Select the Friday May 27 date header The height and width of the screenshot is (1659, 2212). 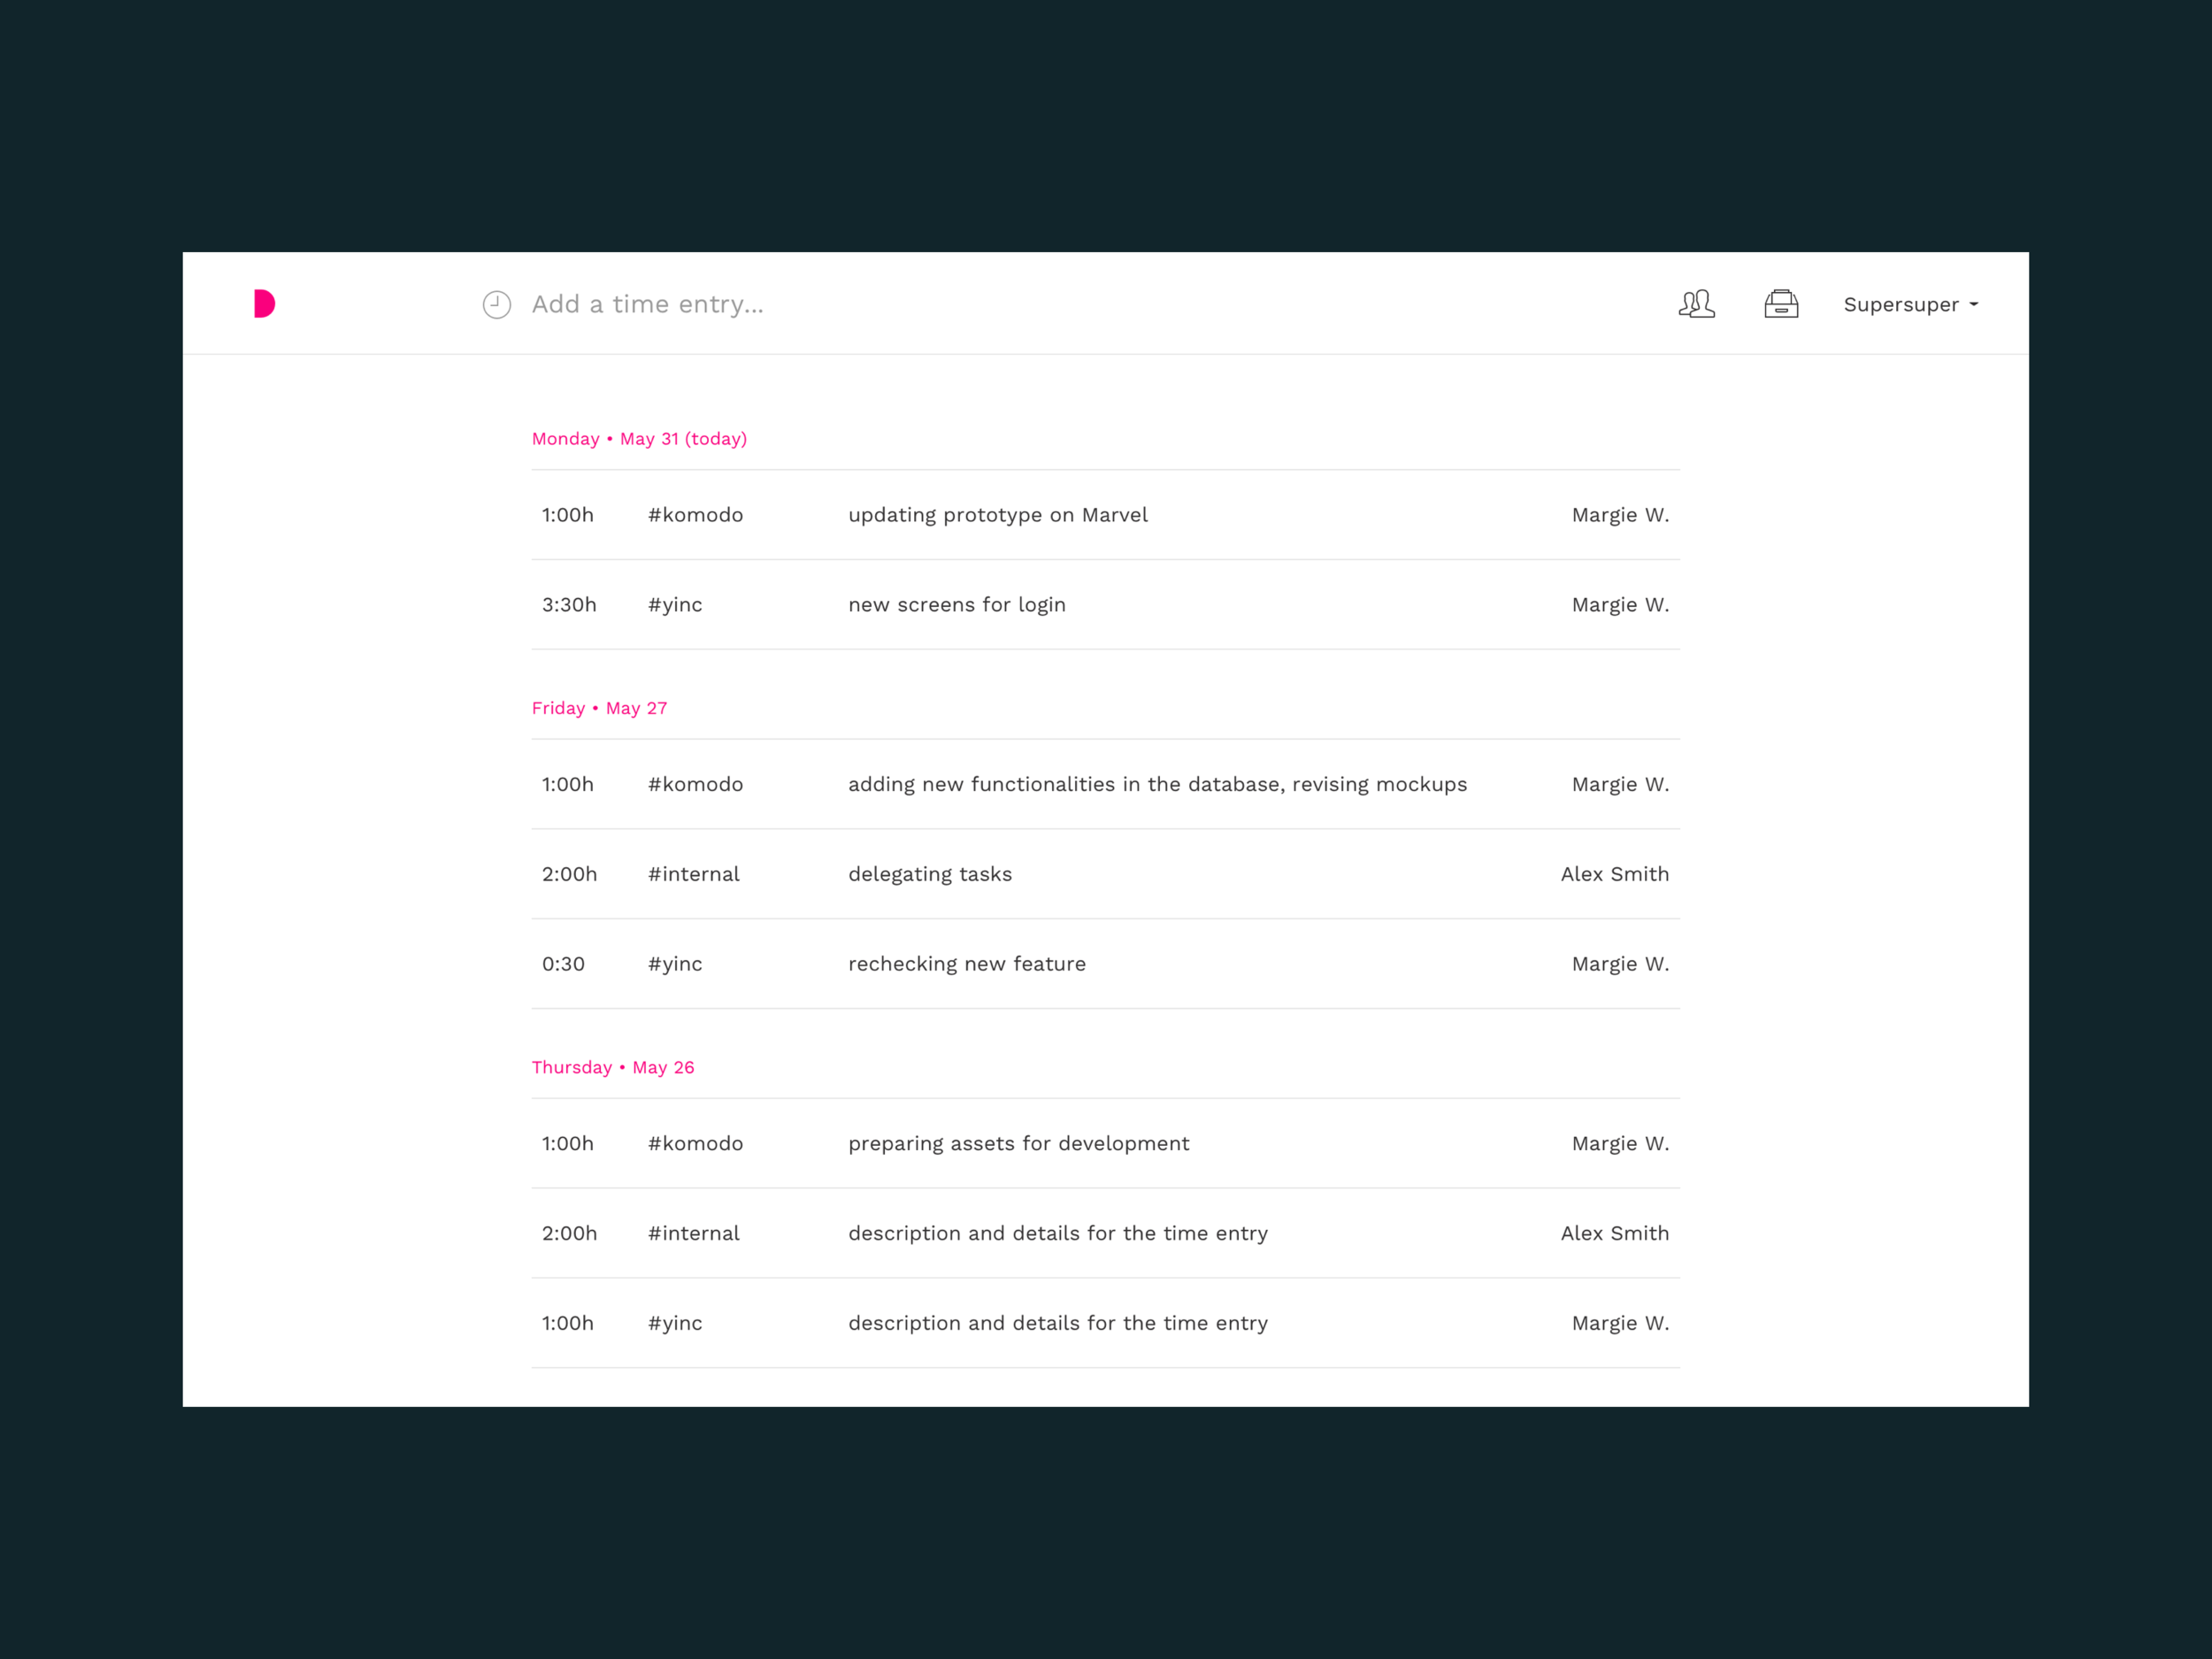pos(599,708)
